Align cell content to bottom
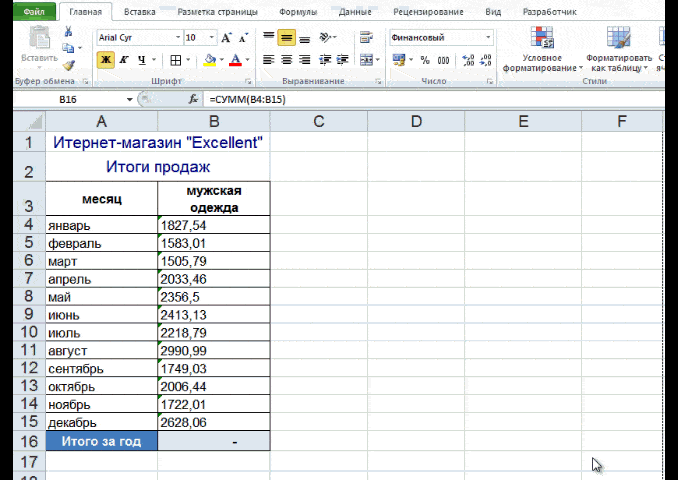The image size is (678, 480). (x=304, y=39)
